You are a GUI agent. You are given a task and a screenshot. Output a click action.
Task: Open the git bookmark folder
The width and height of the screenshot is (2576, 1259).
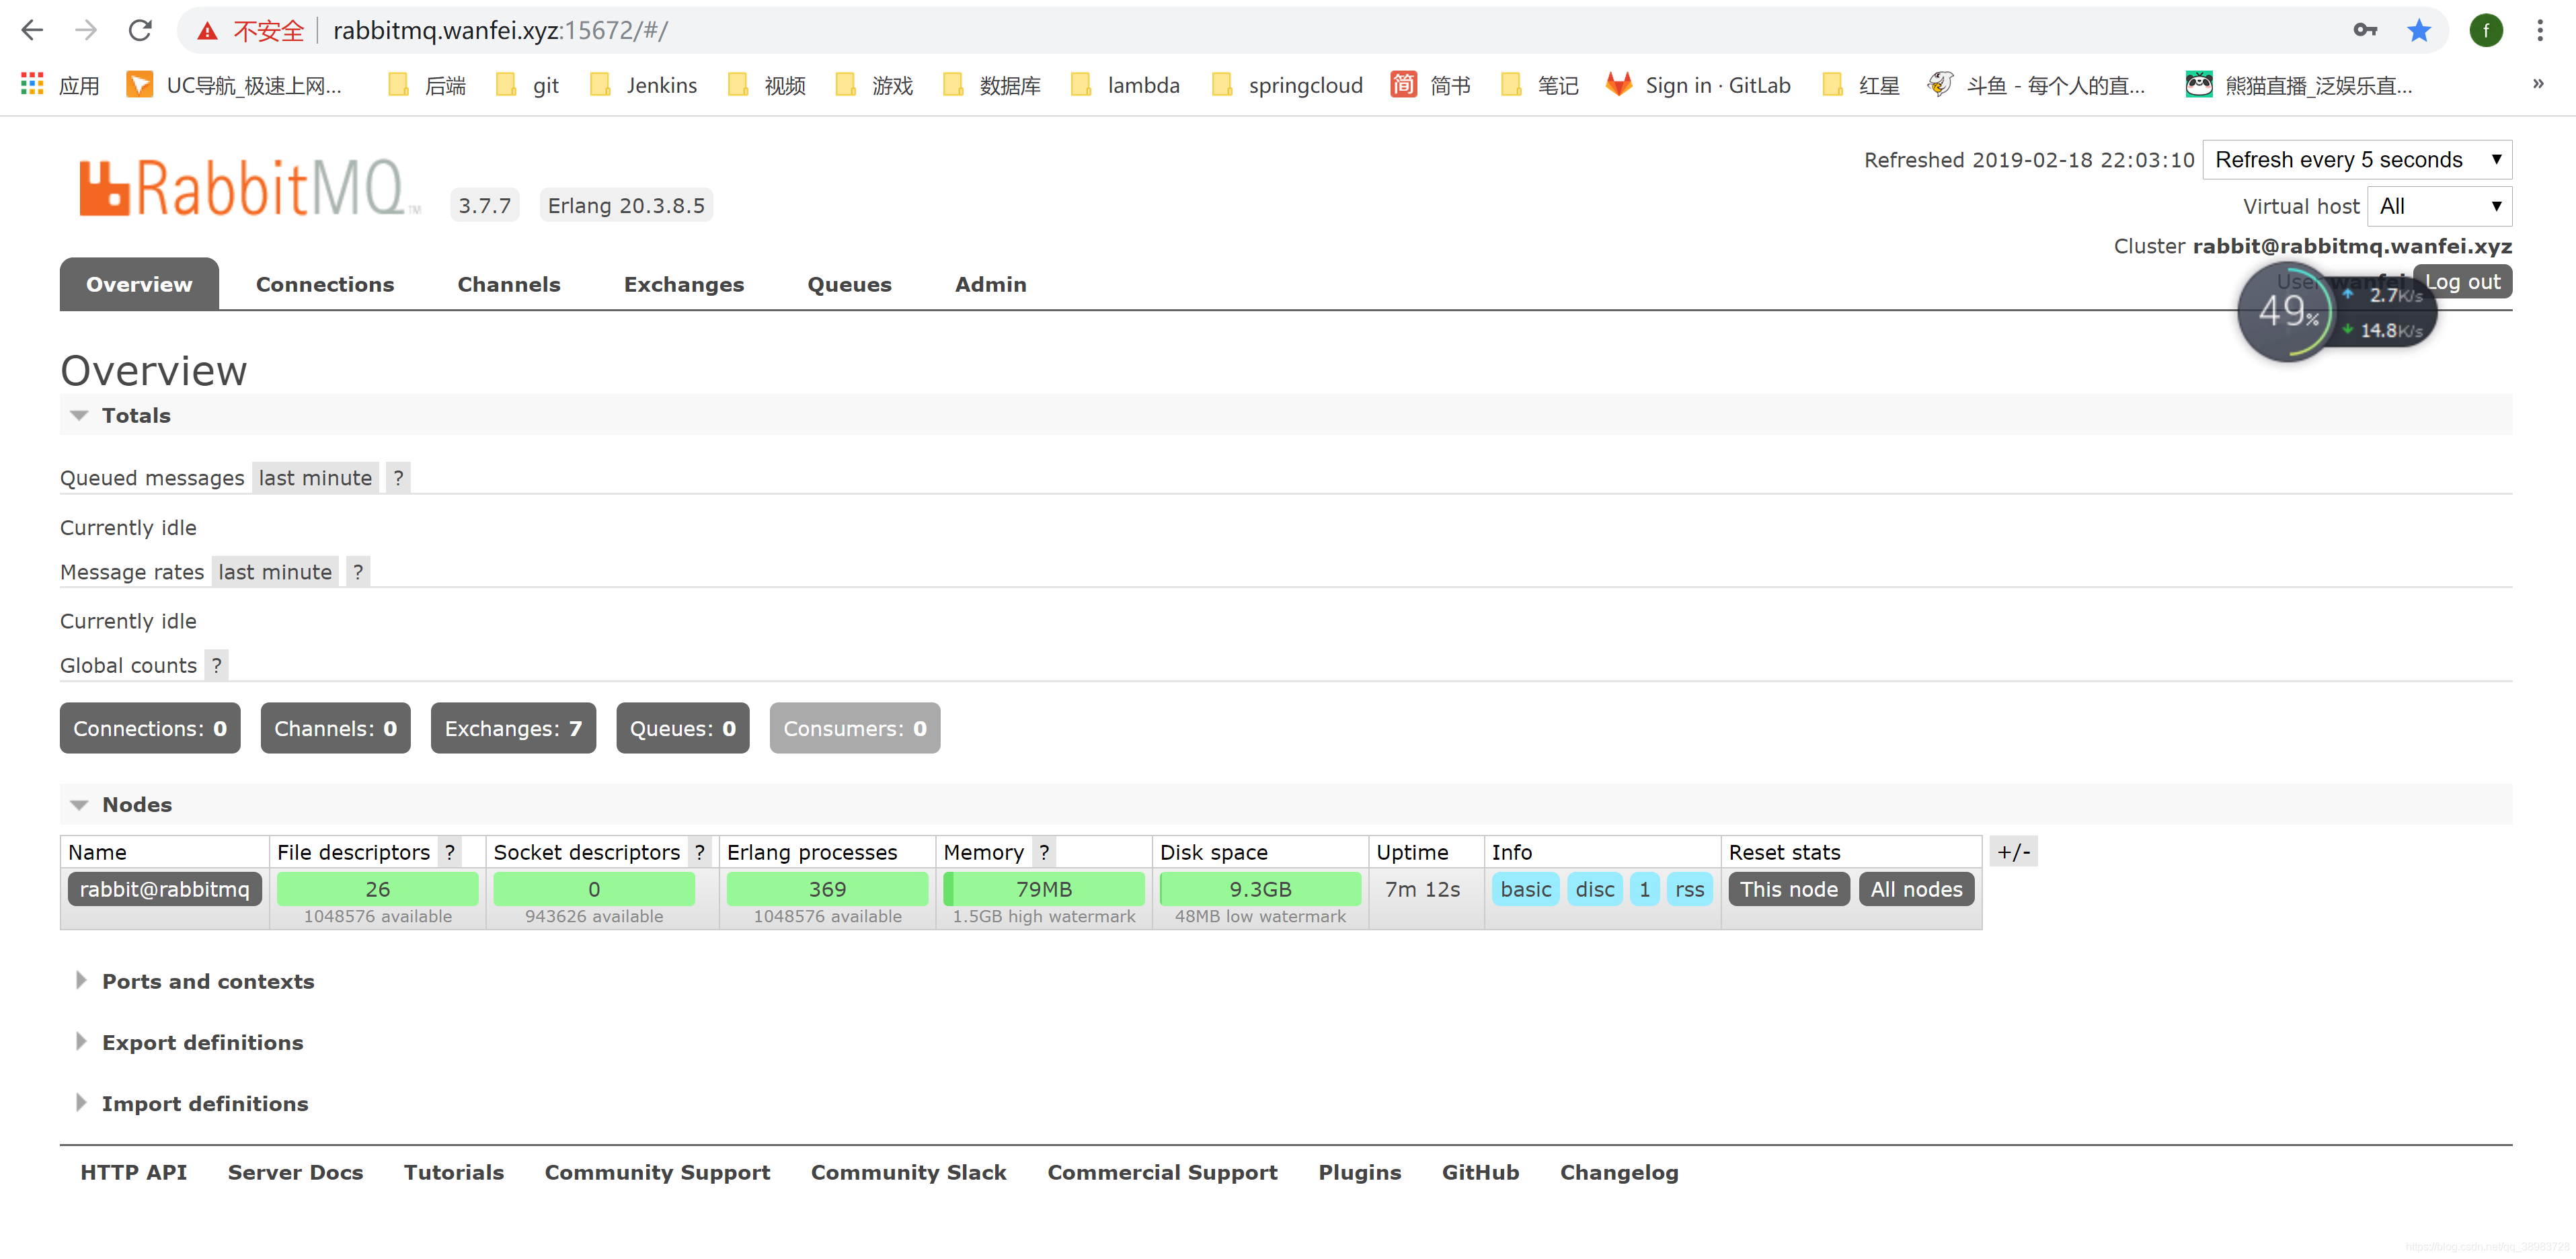tap(527, 85)
